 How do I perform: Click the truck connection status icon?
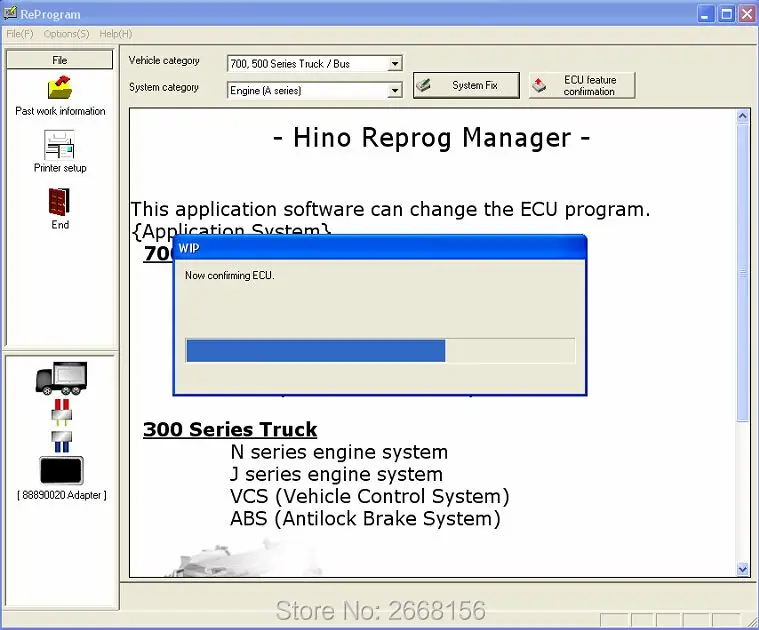tap(61, 378)
